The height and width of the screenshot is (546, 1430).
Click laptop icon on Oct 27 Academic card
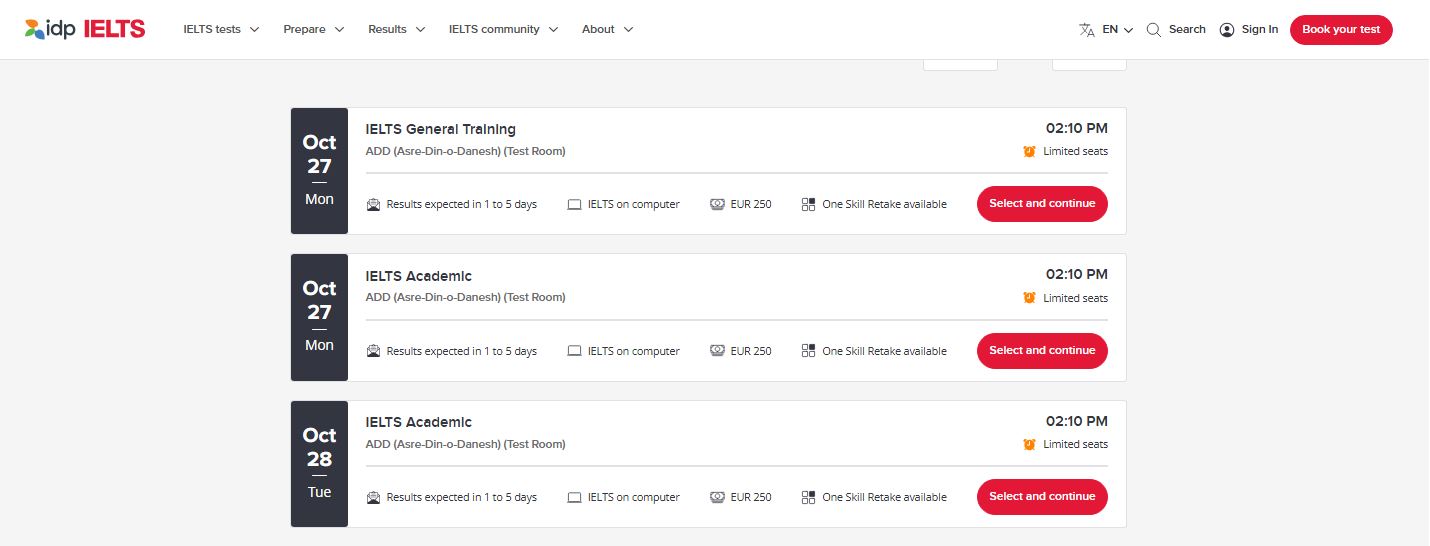574,352
